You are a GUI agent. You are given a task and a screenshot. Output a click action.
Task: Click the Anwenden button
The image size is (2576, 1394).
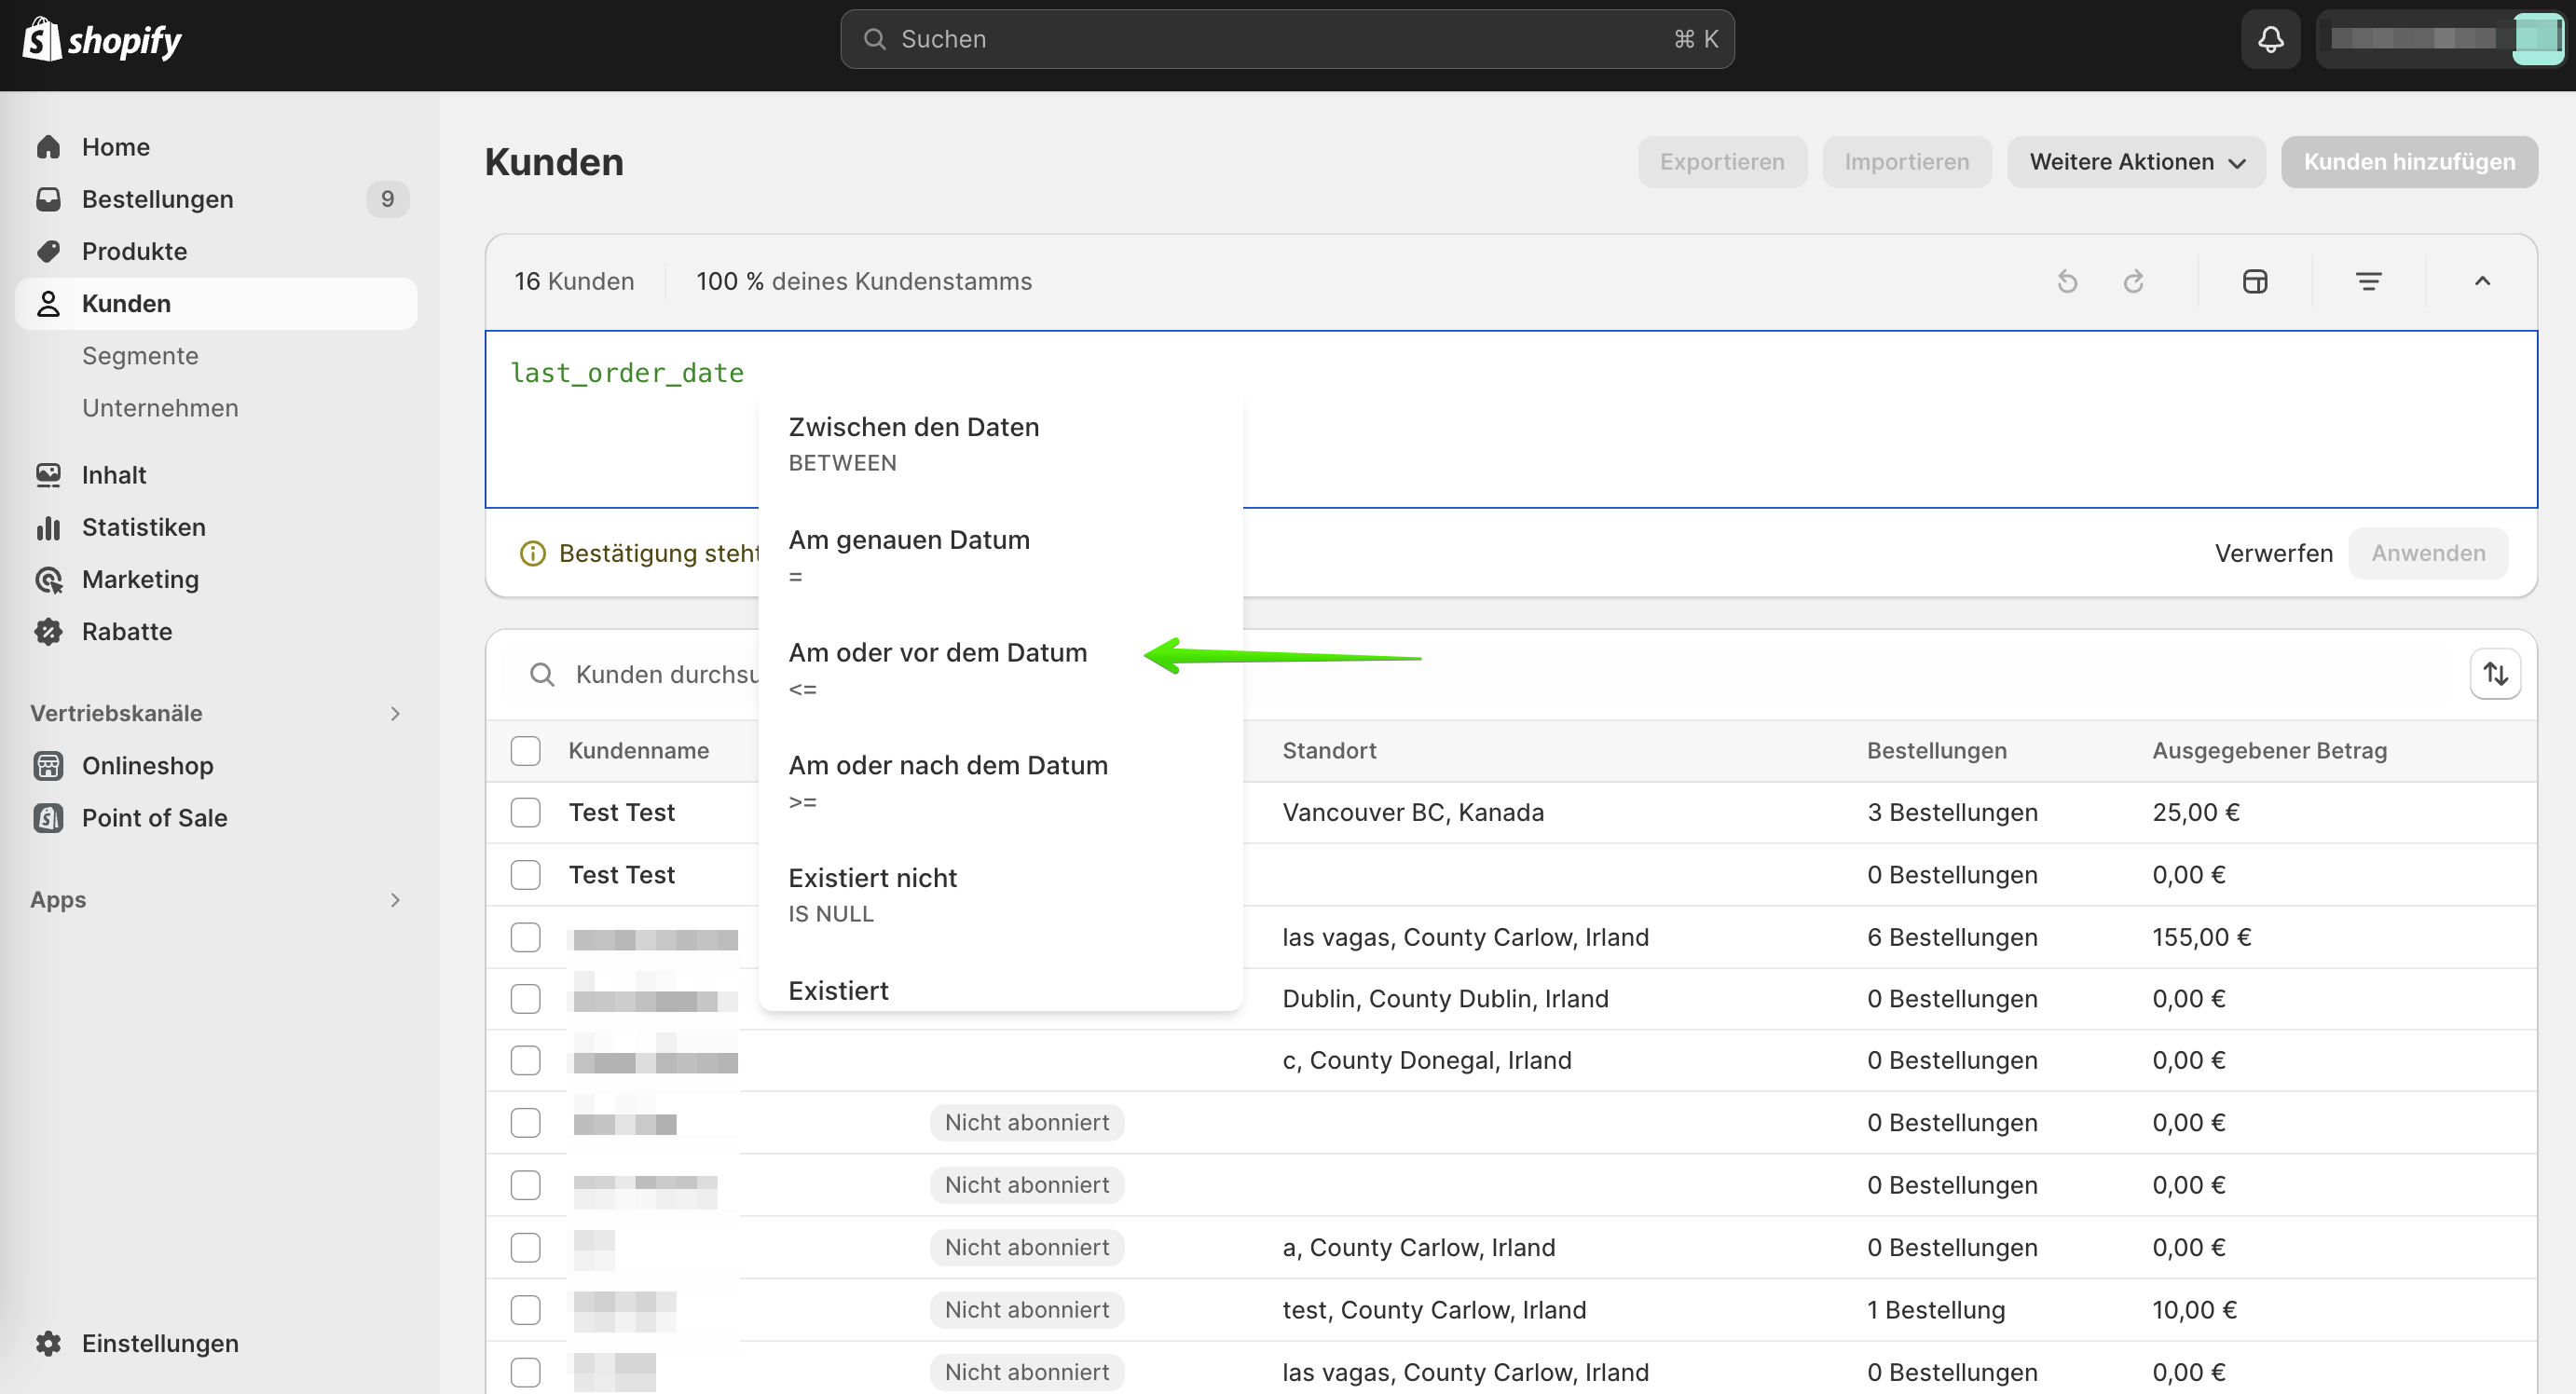pyautogui.click(x=2428, y=553)
